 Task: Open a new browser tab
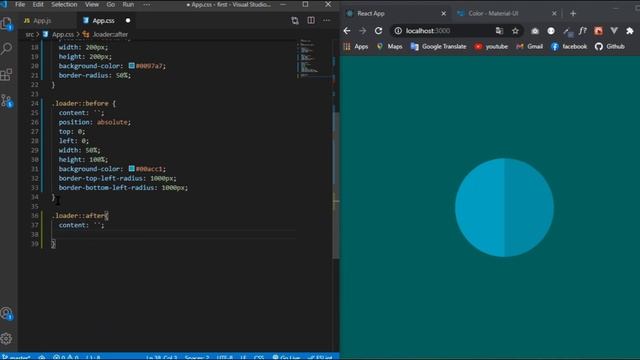pyautogui.click(x=573, y=13)
